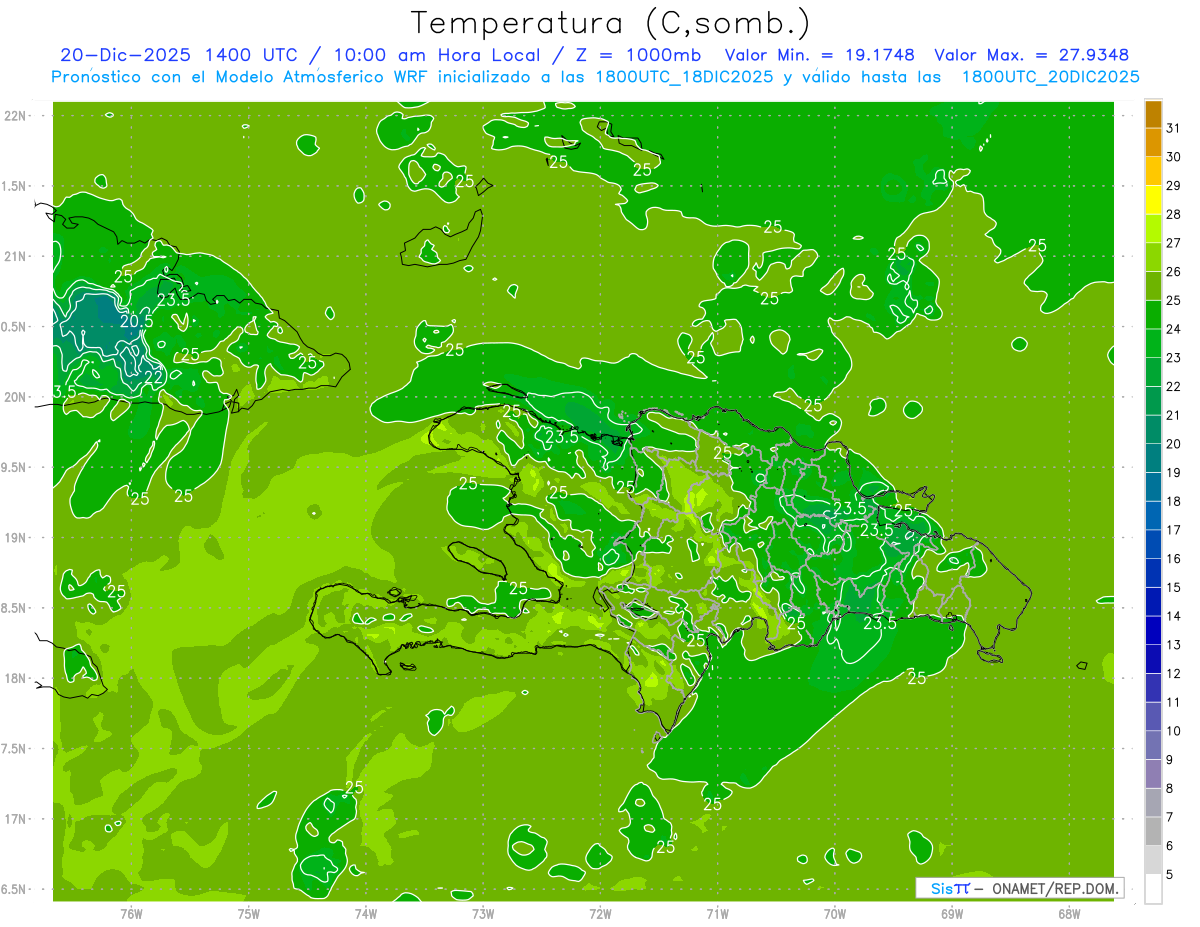The image size is (1200, 927).
Task: Click color scale value "15"
Action: point(1174,587)
